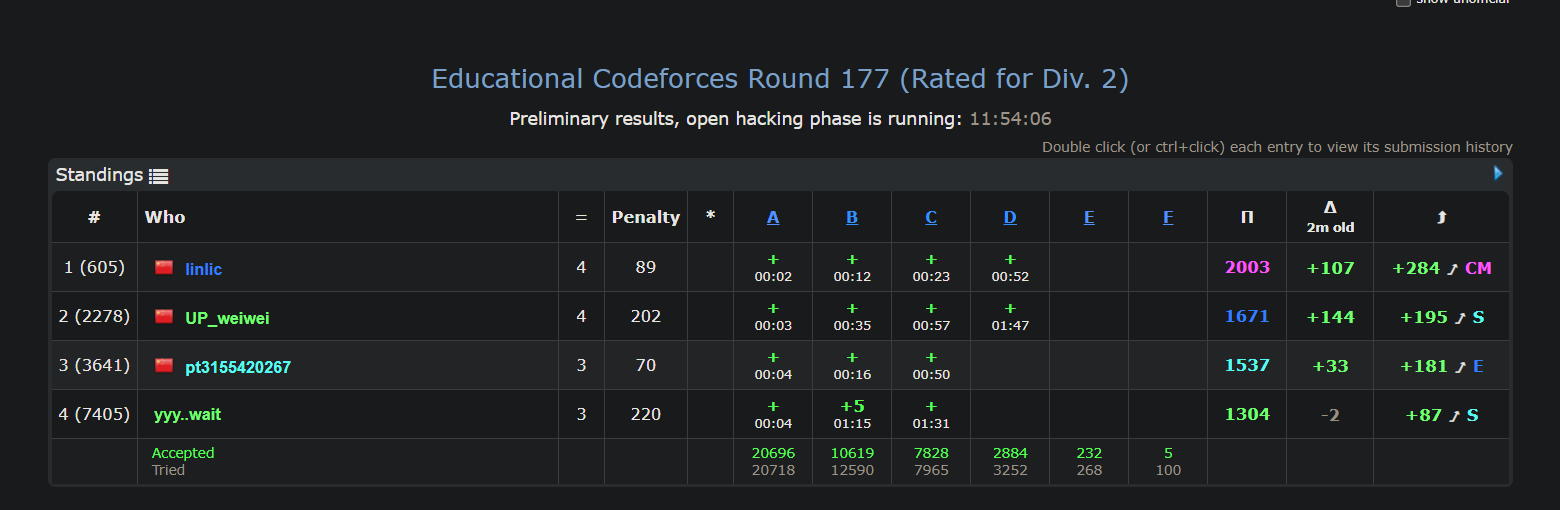Click China flag next to pt3155420267
1560x510 pixels.
pyautogui.click(x=164, y=366)
